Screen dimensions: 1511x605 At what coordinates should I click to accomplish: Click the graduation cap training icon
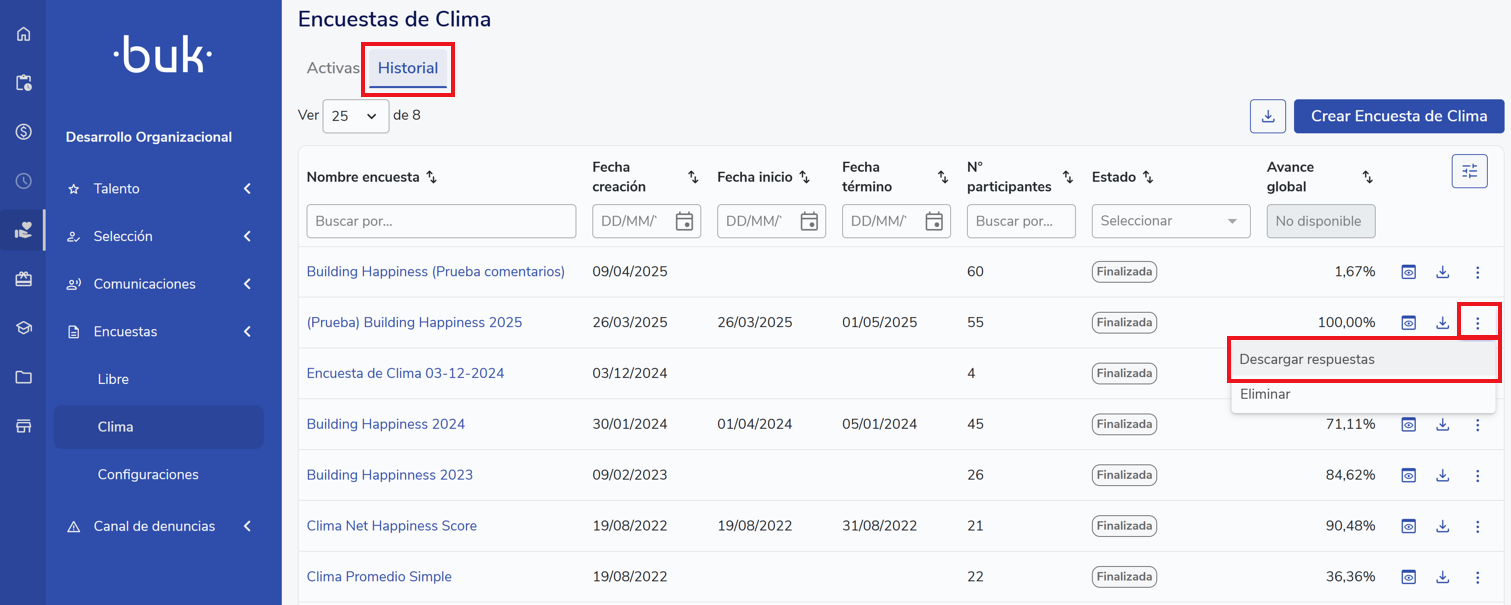pos(23,328)
